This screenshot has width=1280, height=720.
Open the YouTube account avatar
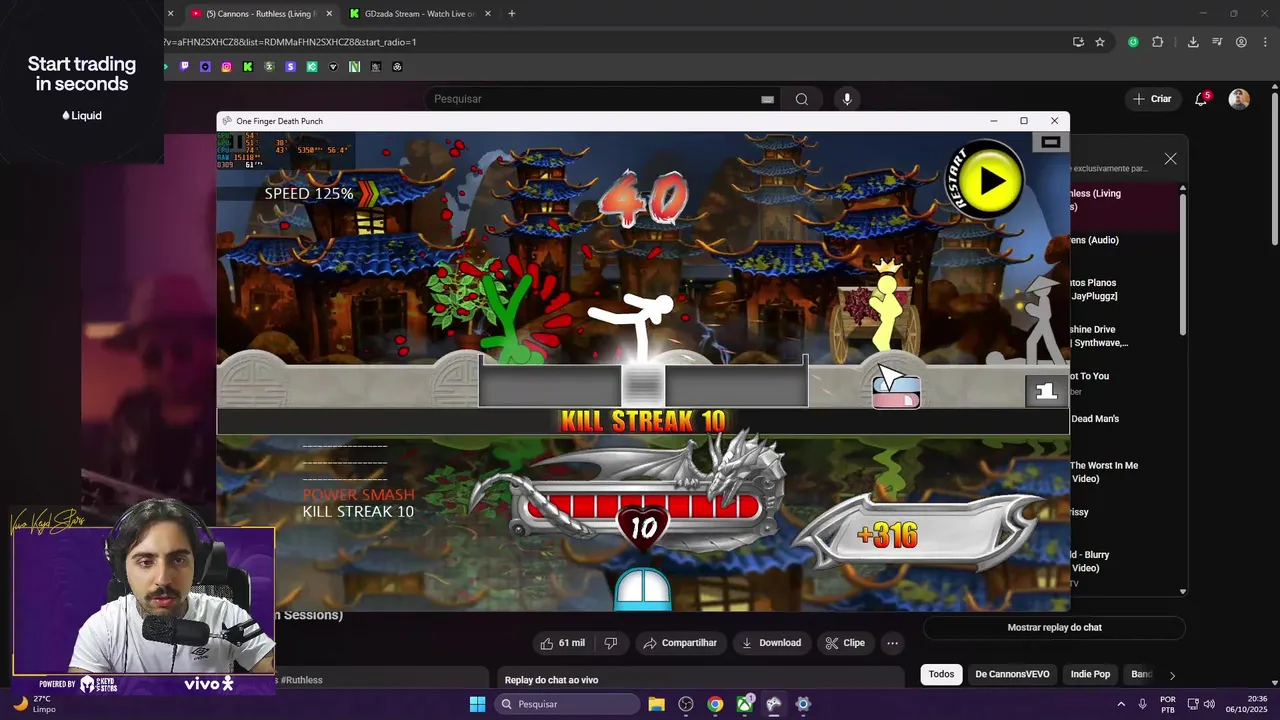pyautogui.click(x=1239, y=99)
